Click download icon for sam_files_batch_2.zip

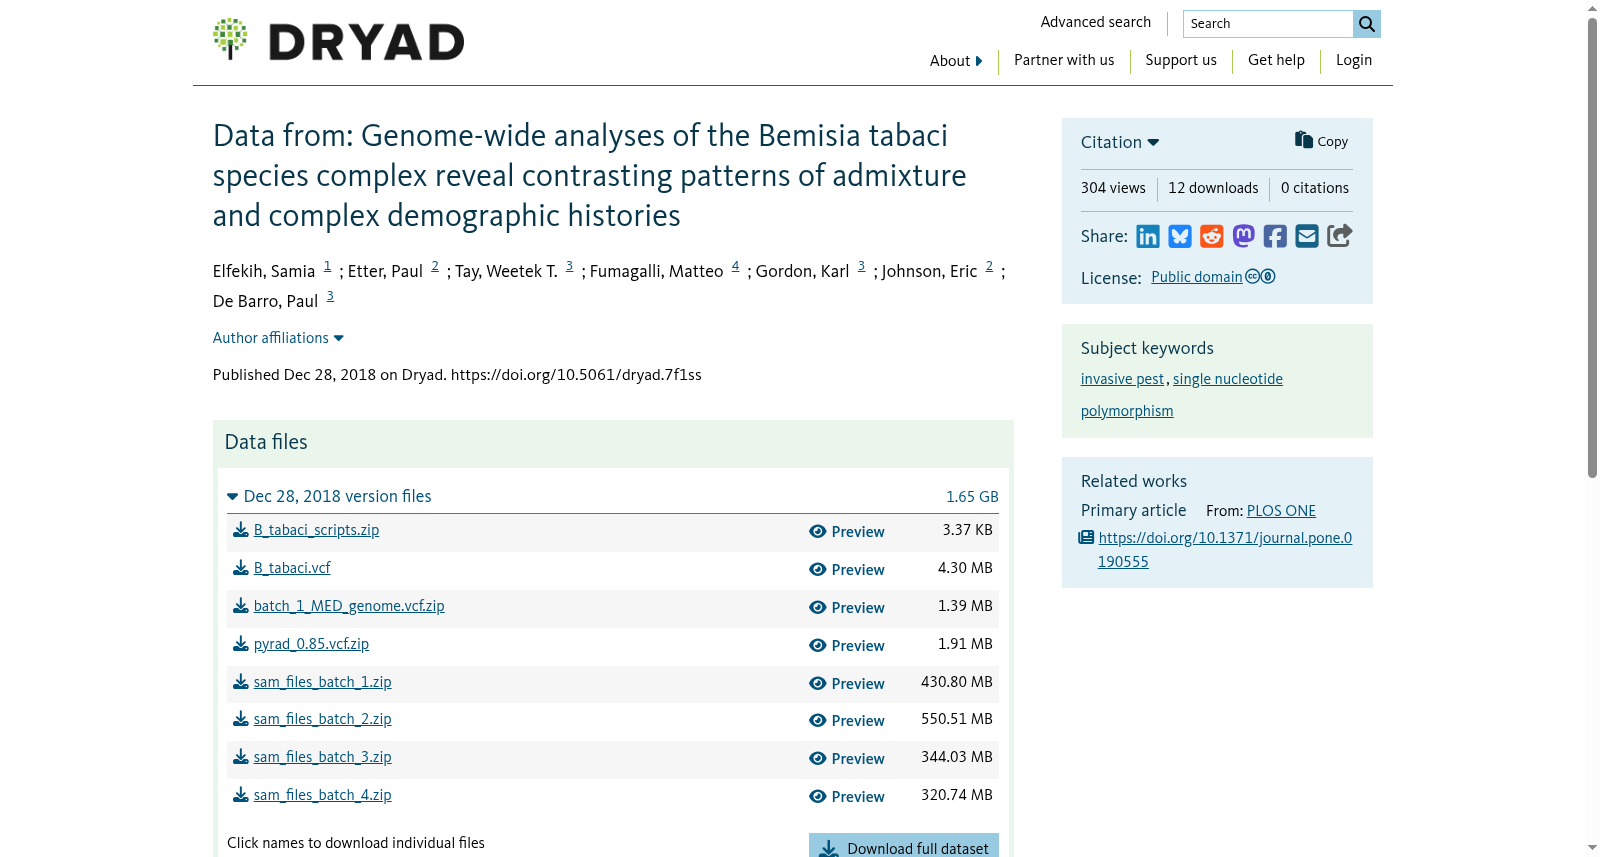(241, 719)
